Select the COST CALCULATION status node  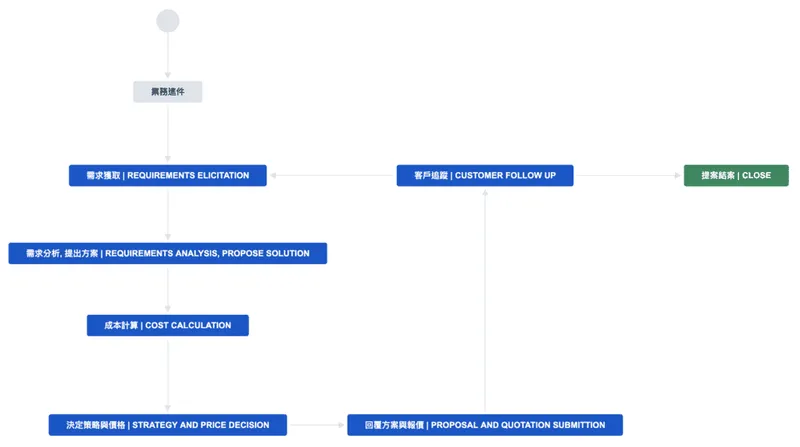click(168, 325)
